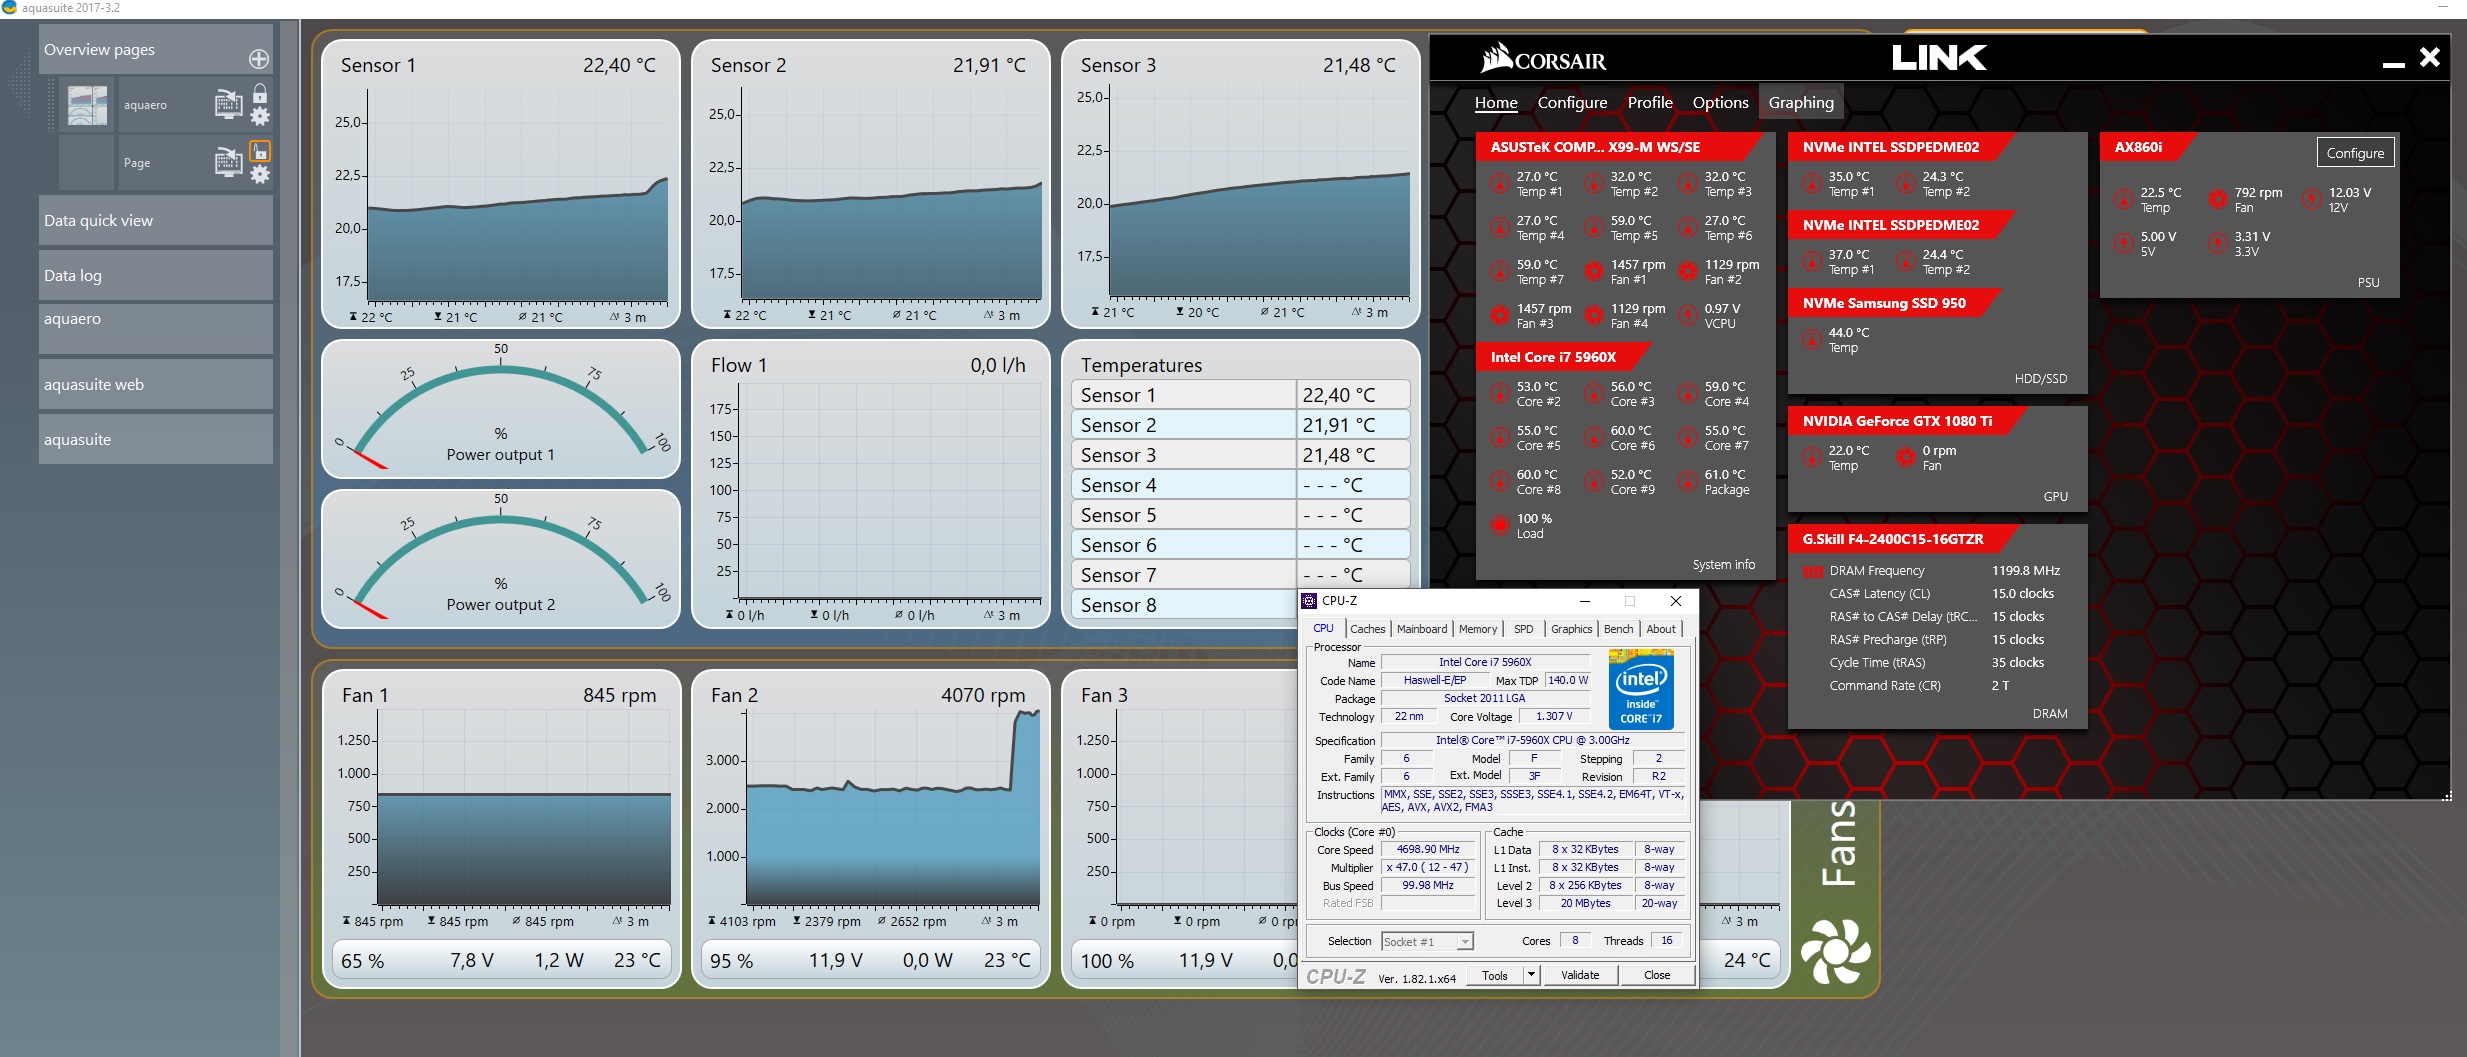Click Package 61.0 °C thermometer icon
The width and height of the screenshot is (2467, 1057).
[x=1688, y=482]
